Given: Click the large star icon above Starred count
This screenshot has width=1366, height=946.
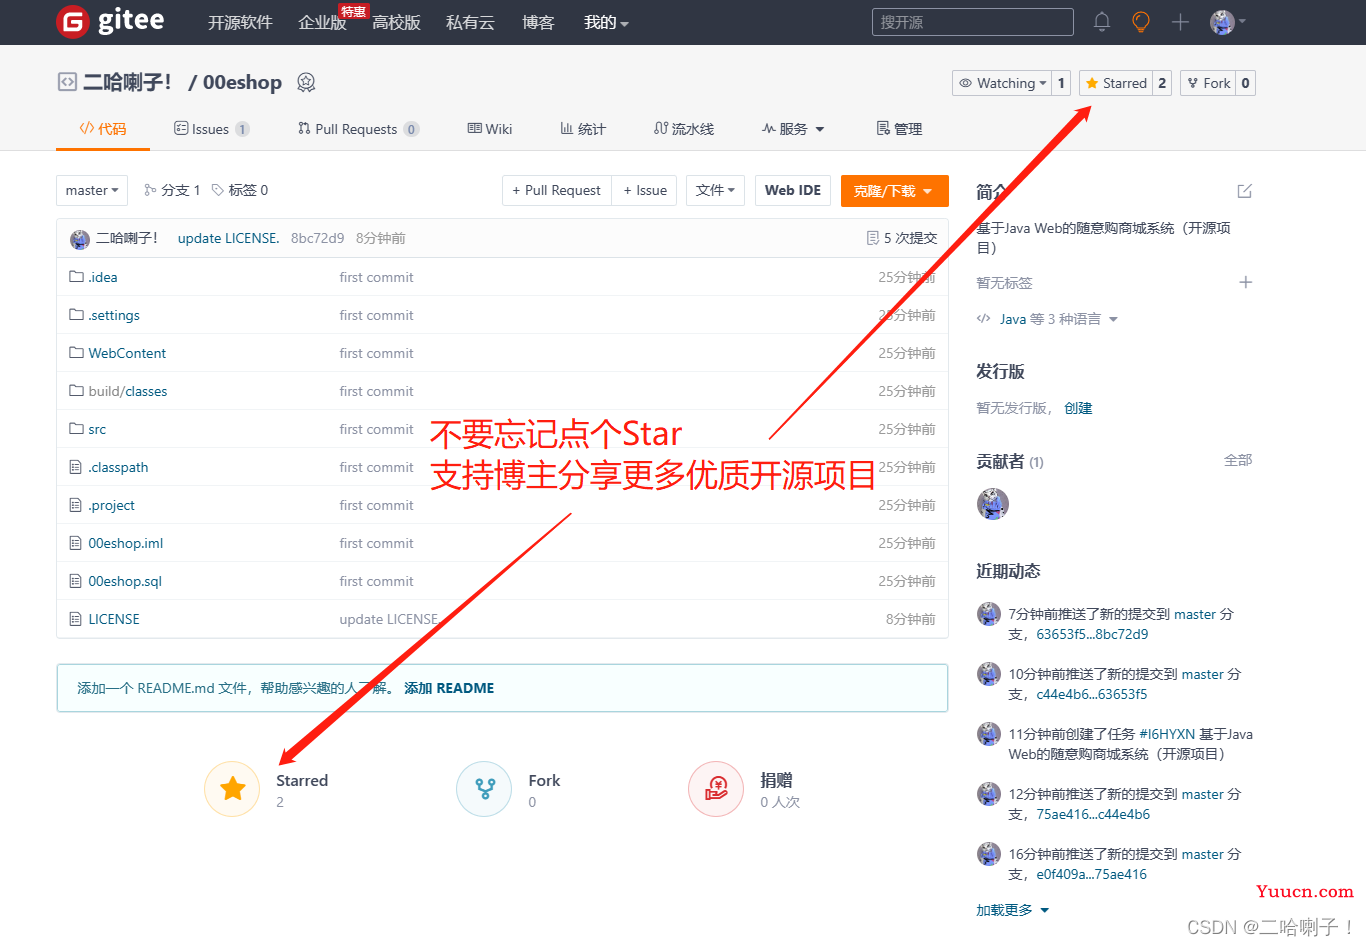Looking at the screenshot, I should 232,789.
